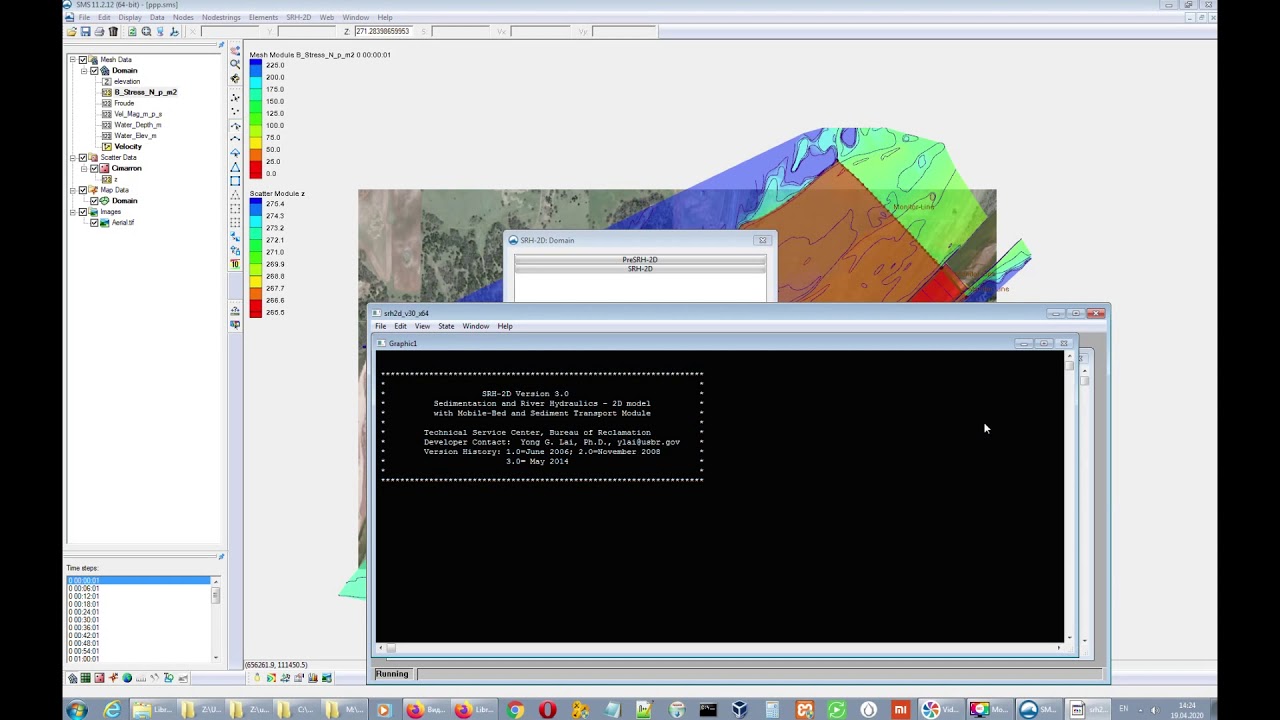Open the Elements menu
The image size is (1280, 720).
(263, 17)
